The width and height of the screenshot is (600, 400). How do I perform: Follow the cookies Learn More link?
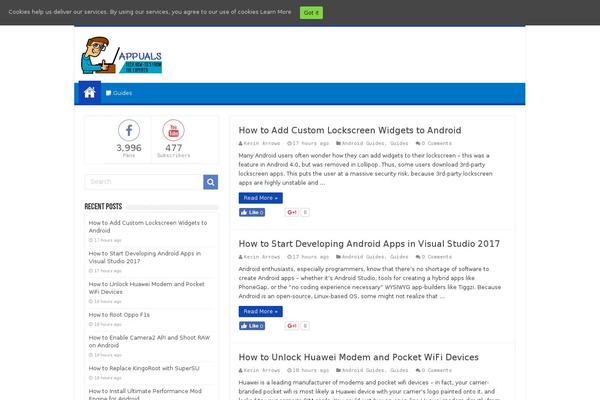pyautogui.click(x=276, y=12)
